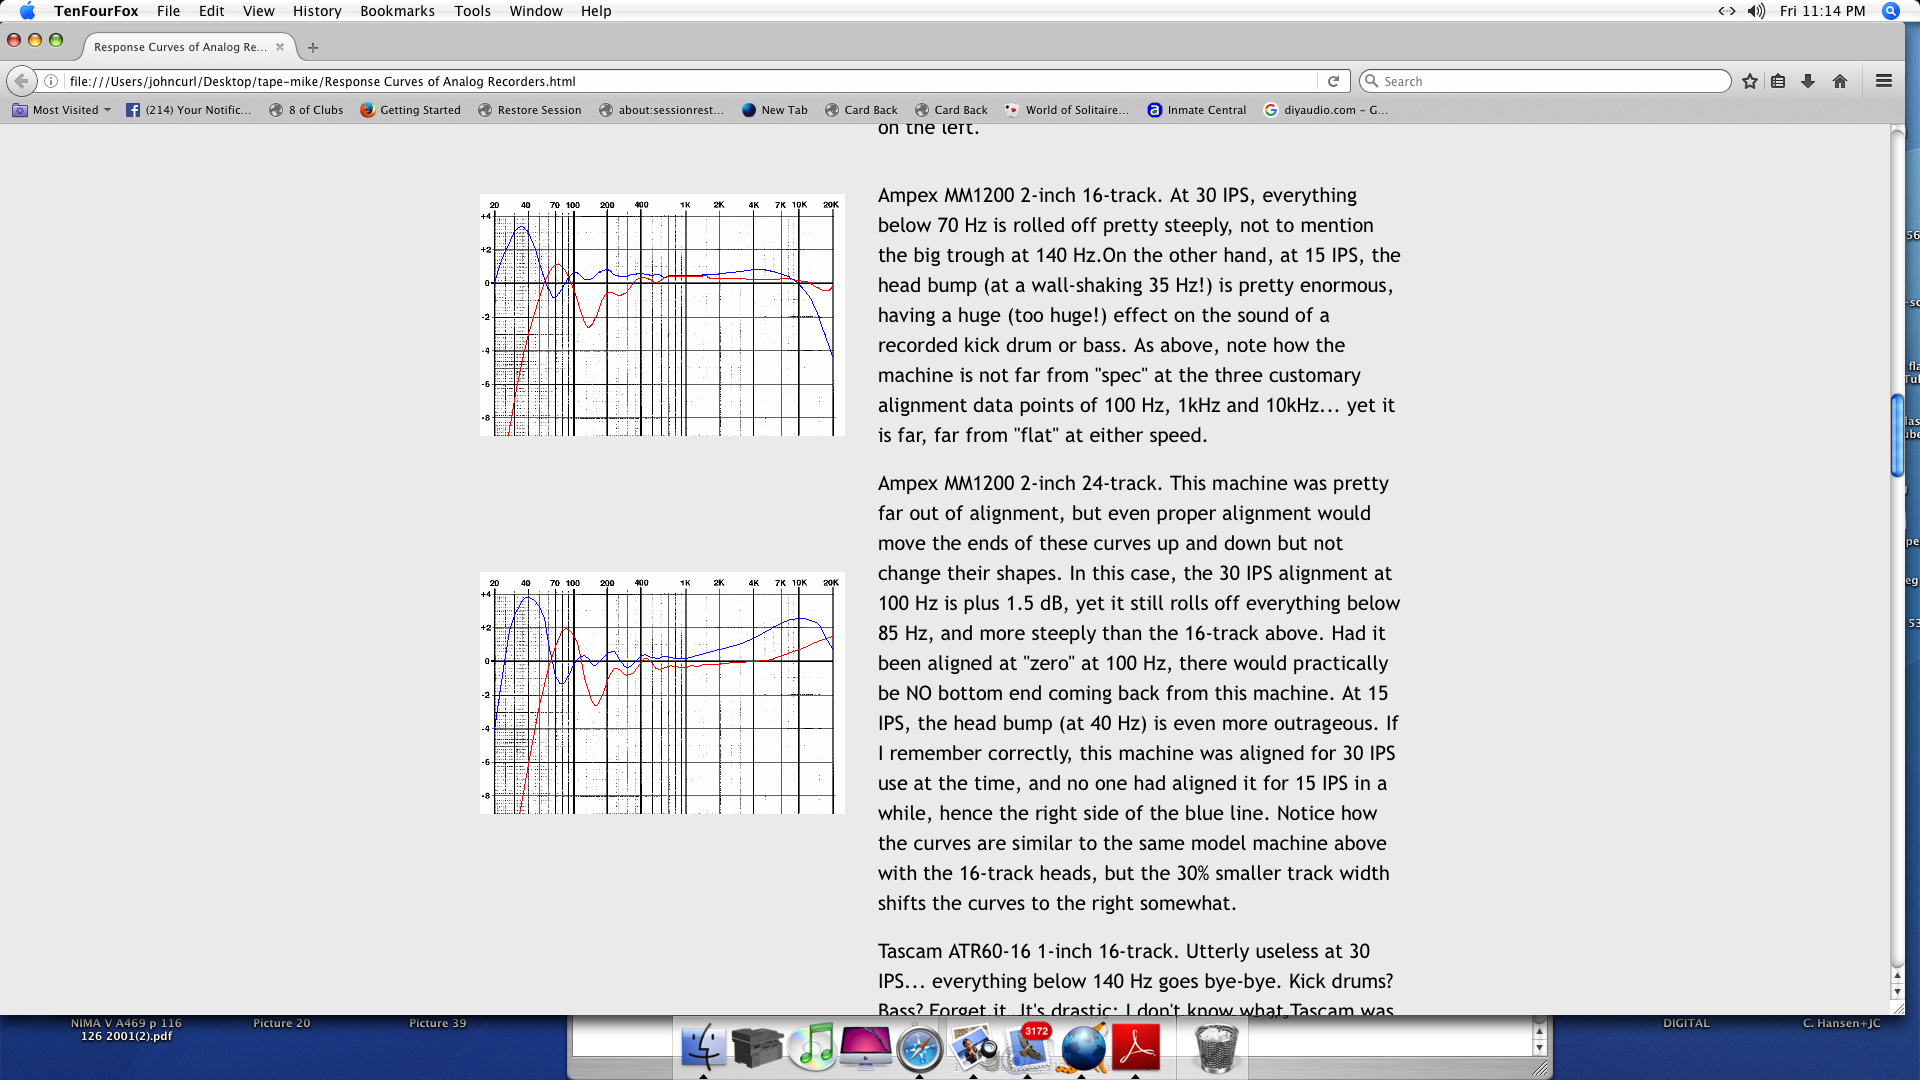1920x1080 pixels.
Task: Open the TenFourFox hamburger menu
Action: point(1884,81)
